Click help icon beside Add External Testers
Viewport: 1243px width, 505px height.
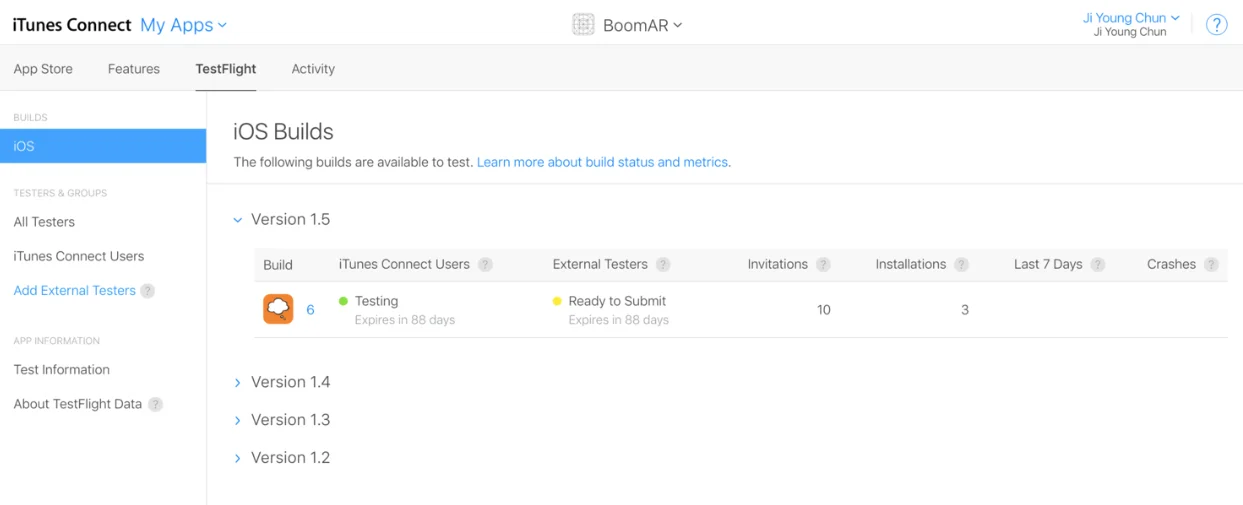coord(148,291)
